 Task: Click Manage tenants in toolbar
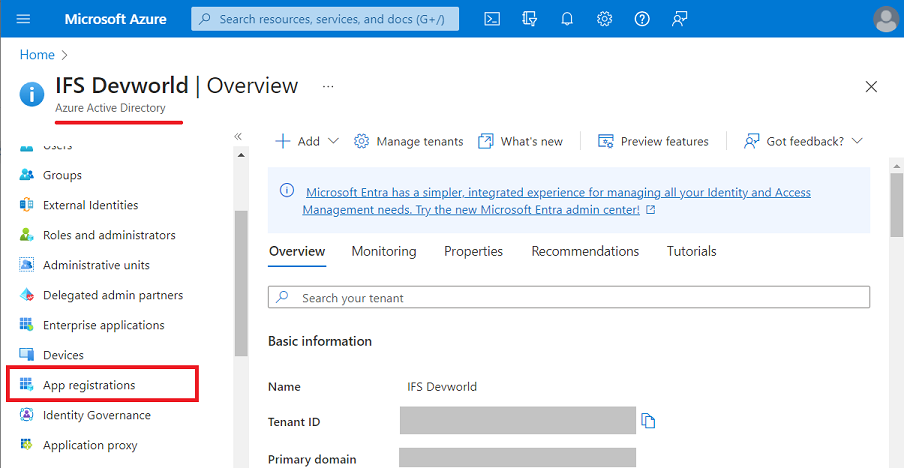click(408, 141)
